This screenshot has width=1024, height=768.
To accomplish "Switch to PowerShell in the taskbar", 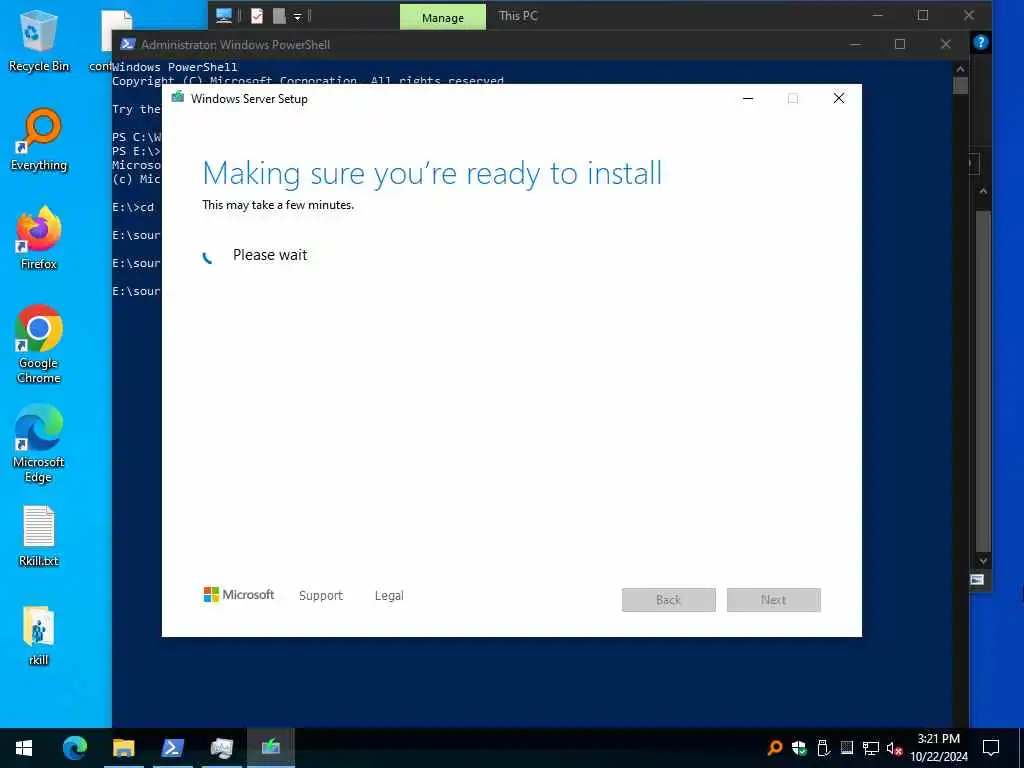I will click(172, 748).
